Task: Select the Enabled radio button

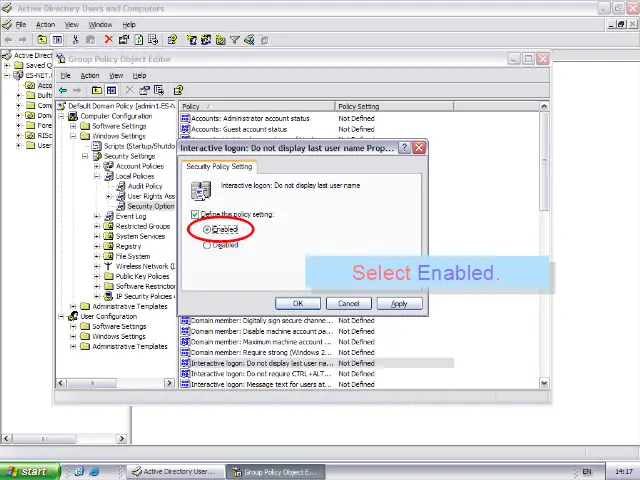Action: point(207,230)
